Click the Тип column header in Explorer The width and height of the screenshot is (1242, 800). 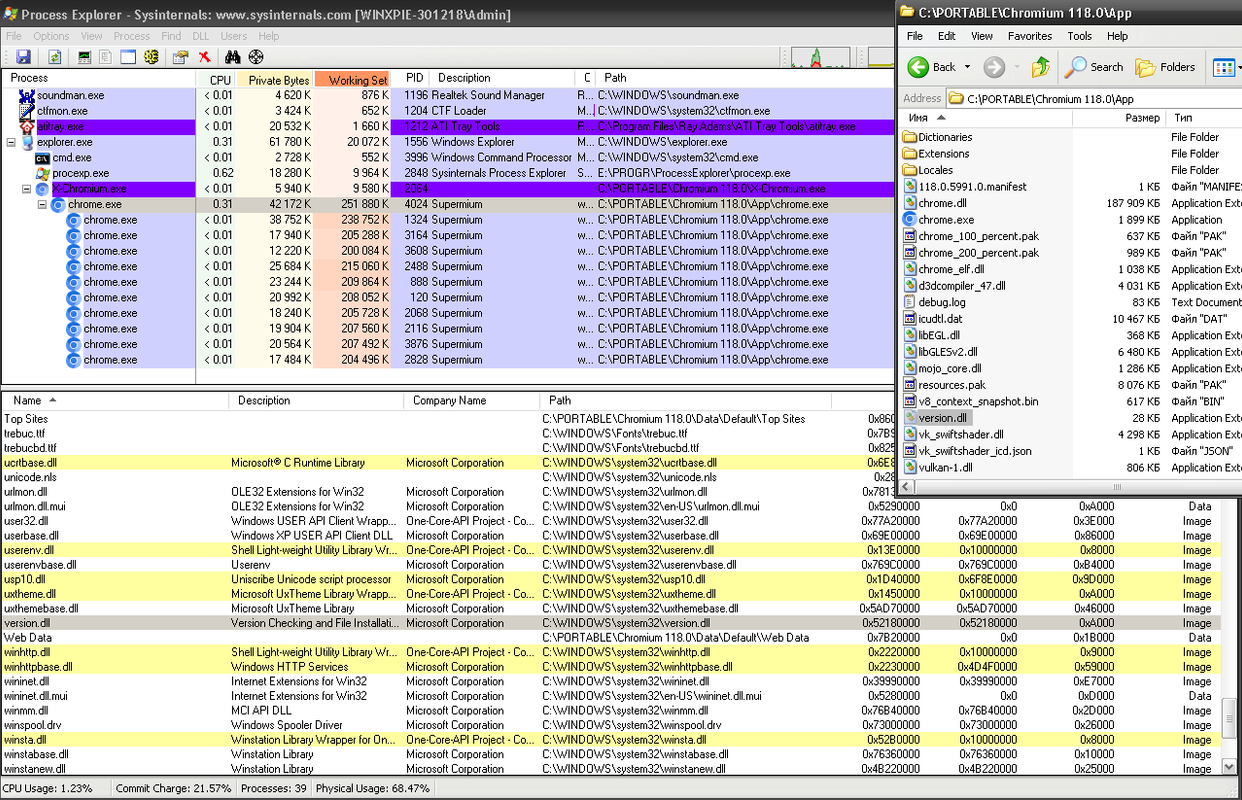(x=1204, y=118)
